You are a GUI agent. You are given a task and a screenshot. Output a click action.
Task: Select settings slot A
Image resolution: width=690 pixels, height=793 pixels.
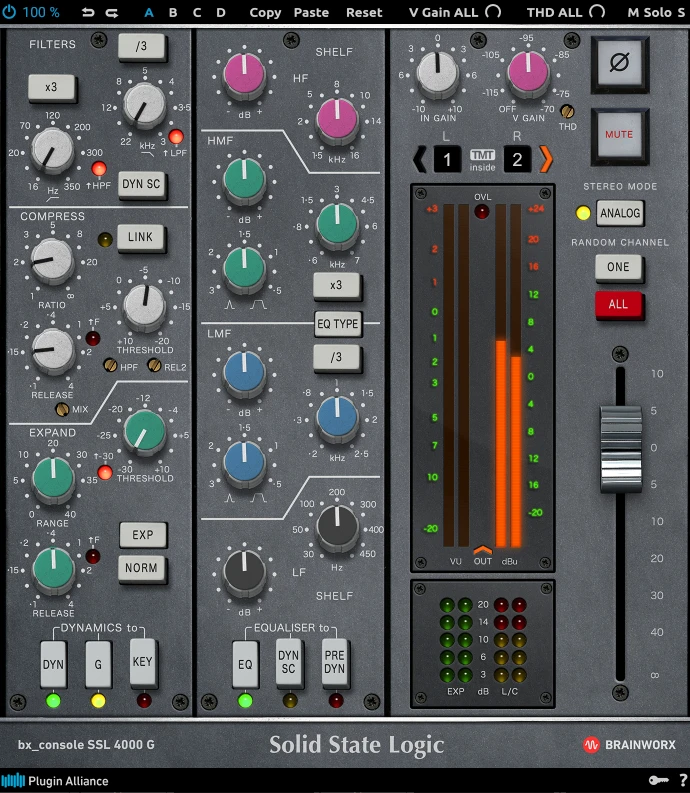(149, 12)
